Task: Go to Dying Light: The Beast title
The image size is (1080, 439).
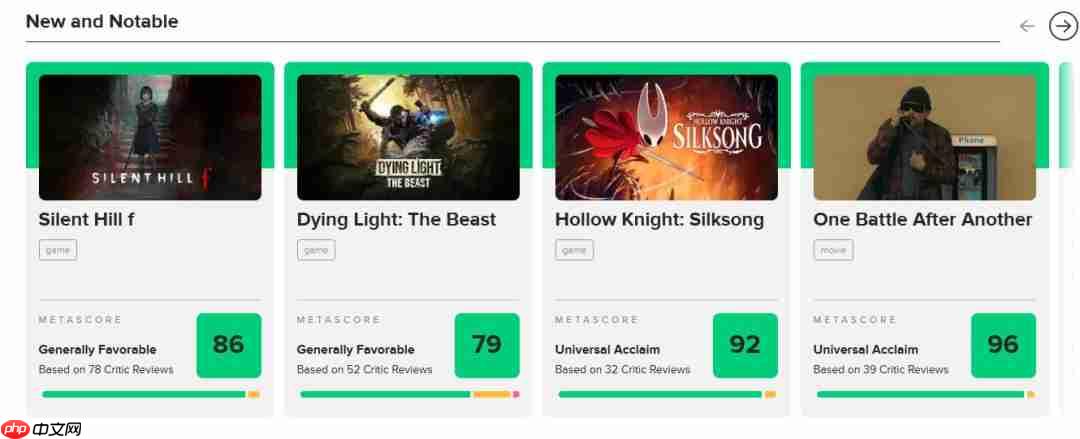Action: 396,219
